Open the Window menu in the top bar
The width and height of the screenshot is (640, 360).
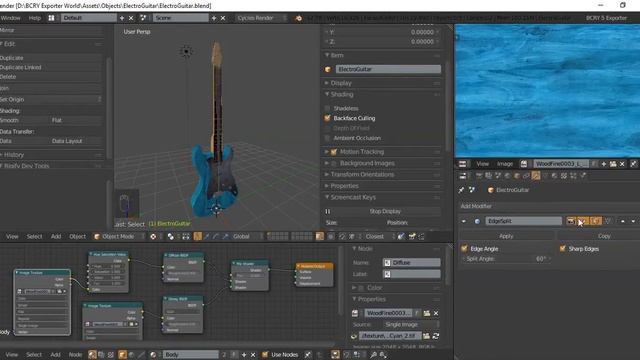[11, 18]
